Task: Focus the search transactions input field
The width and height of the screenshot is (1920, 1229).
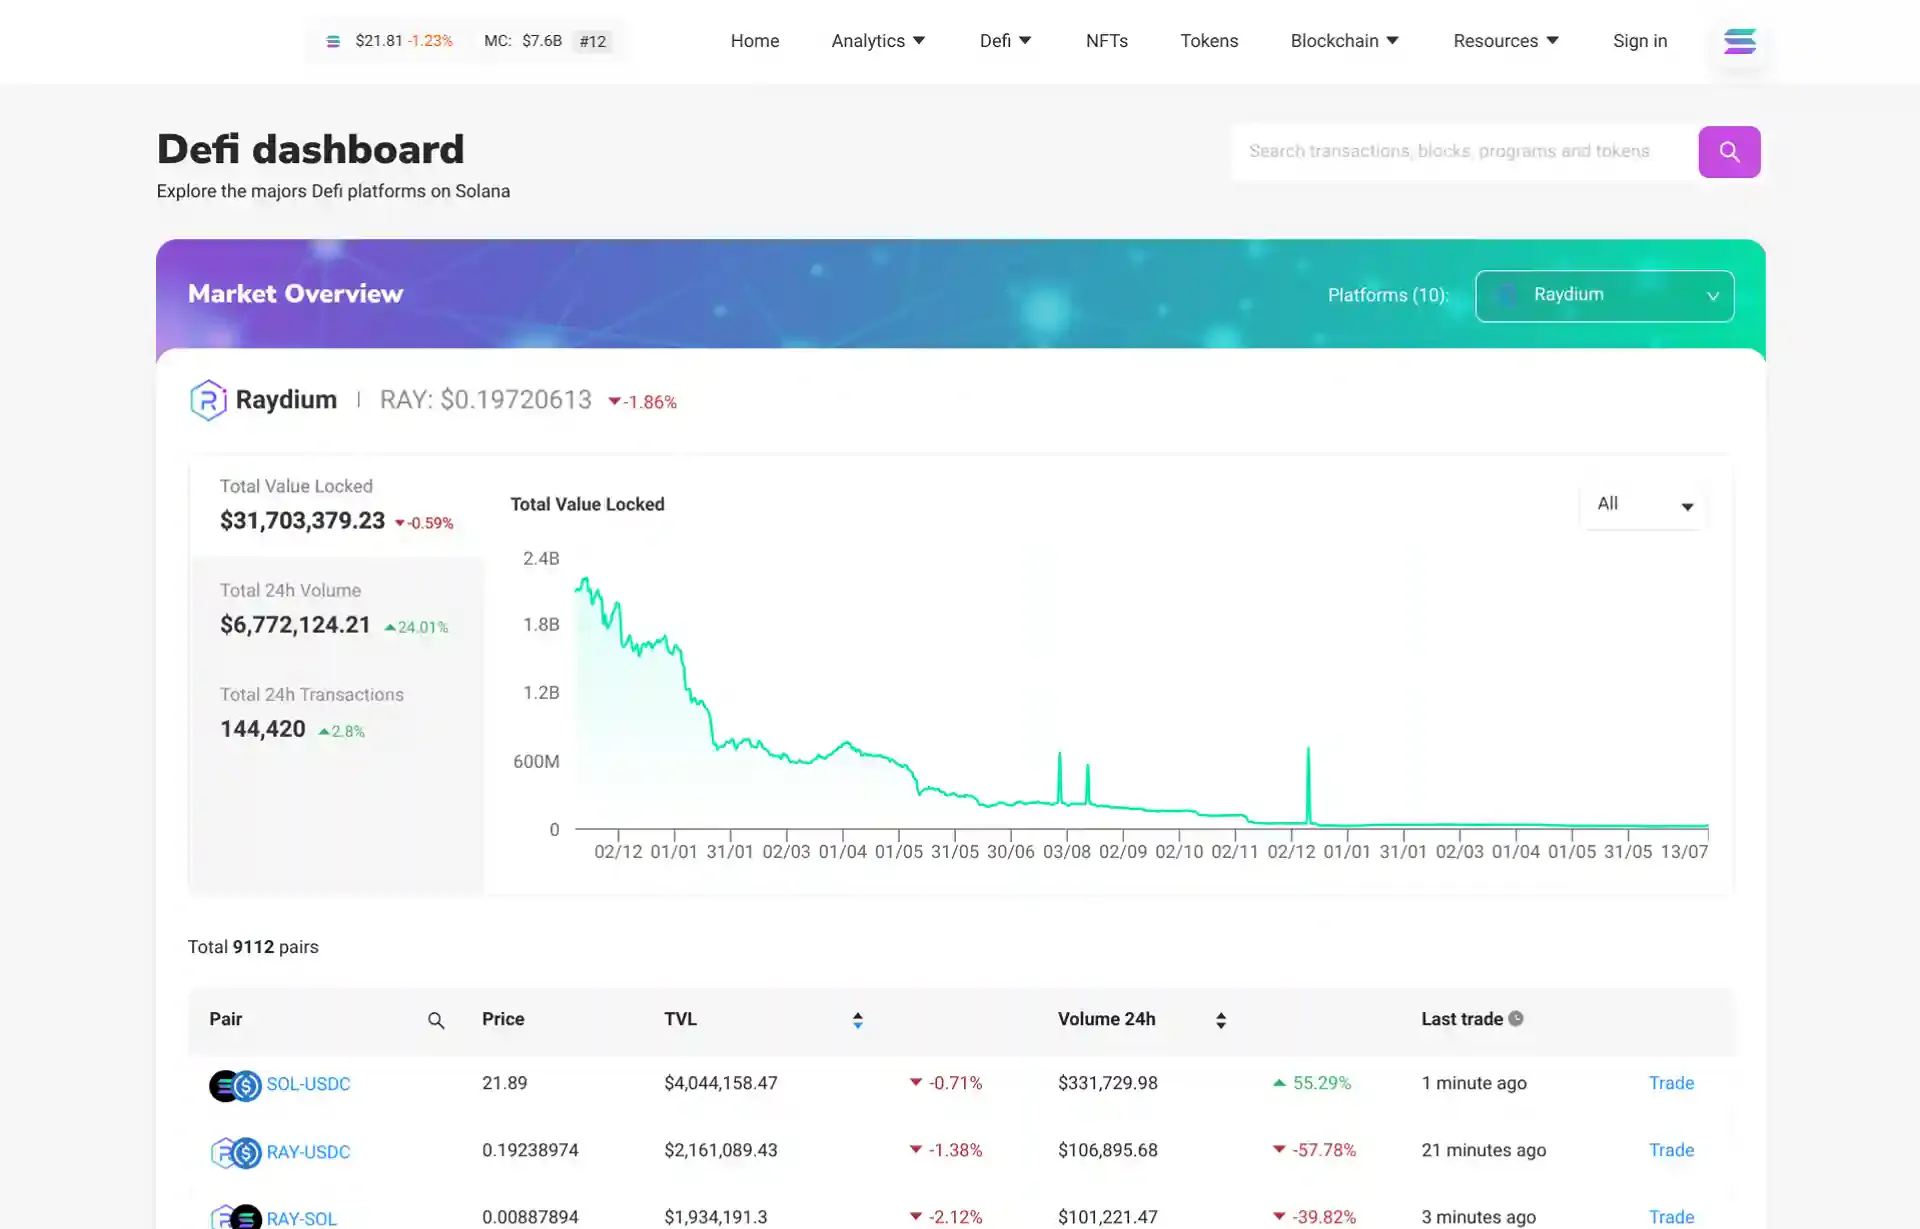Action: pyautogui.click(x=1465, y=152)
